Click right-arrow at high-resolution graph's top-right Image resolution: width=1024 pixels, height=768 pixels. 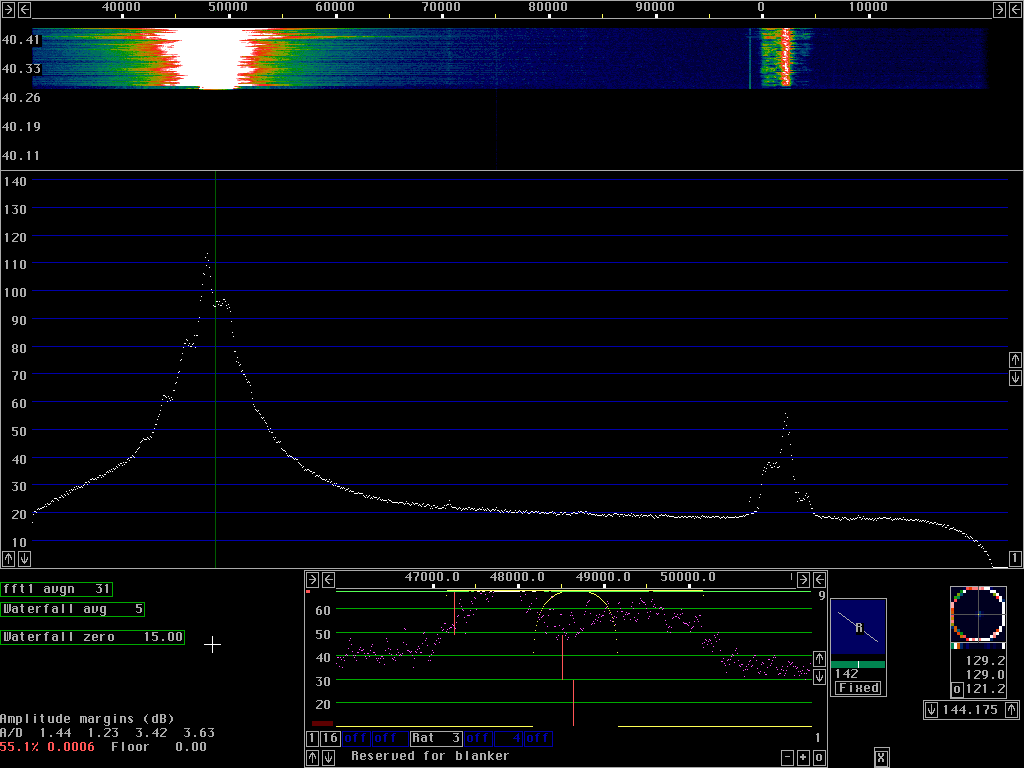tap(803, 579)
